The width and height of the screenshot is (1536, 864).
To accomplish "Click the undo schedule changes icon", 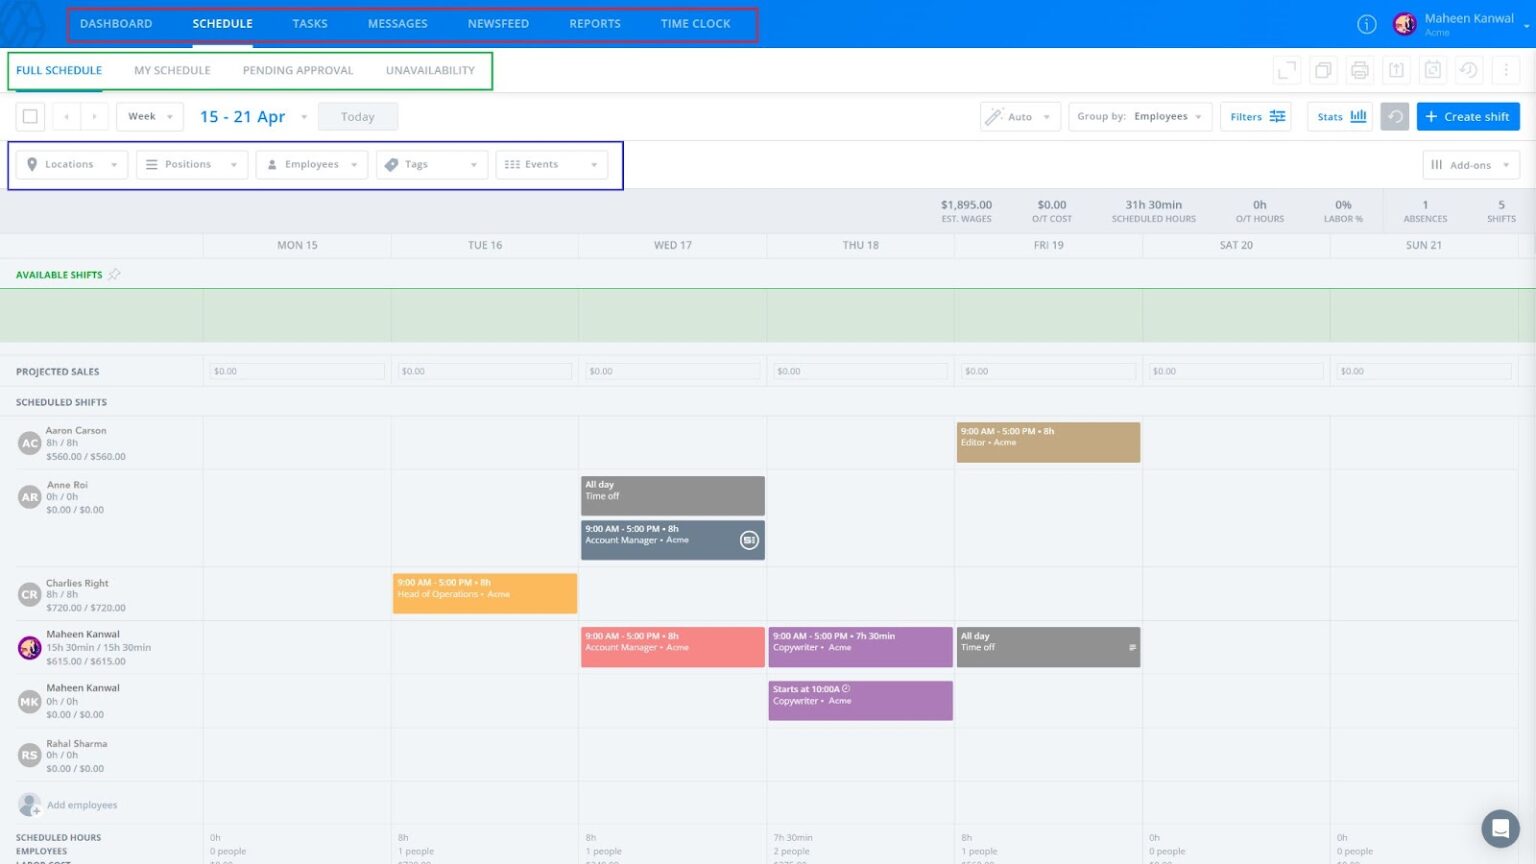I will 1468,70.
